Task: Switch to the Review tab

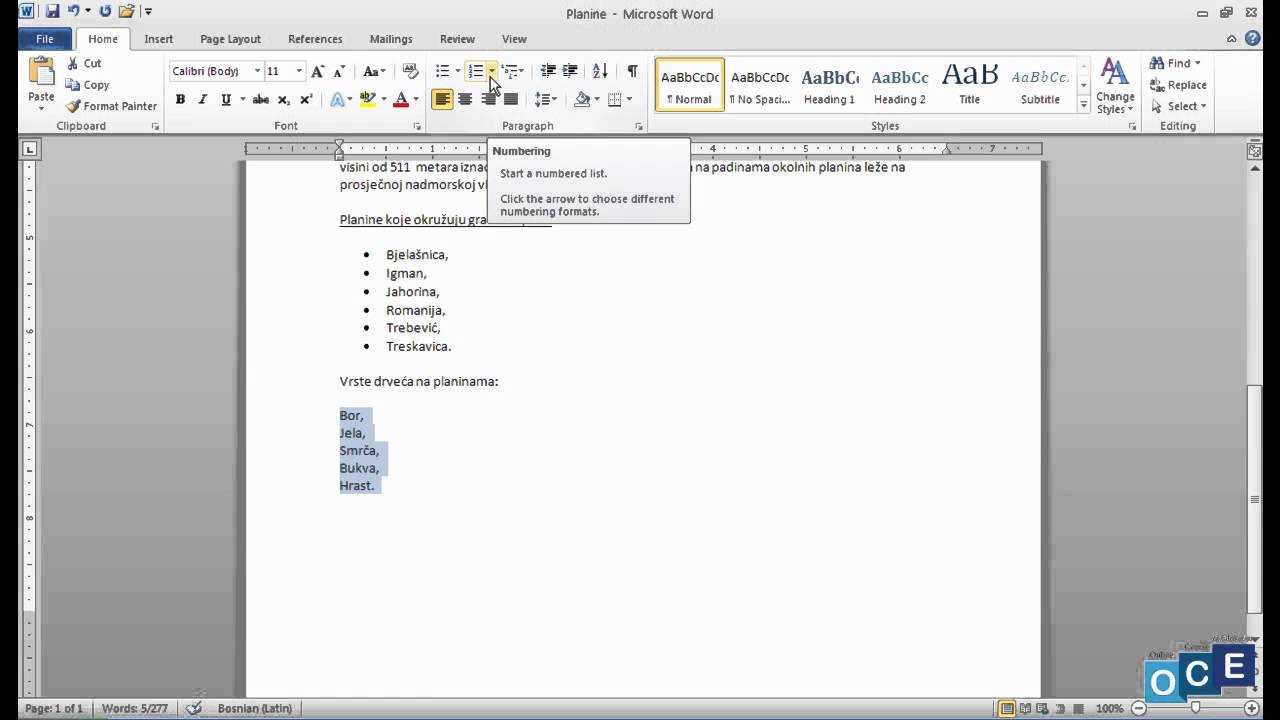Action: pyautogui.click(x=457, y=39)
